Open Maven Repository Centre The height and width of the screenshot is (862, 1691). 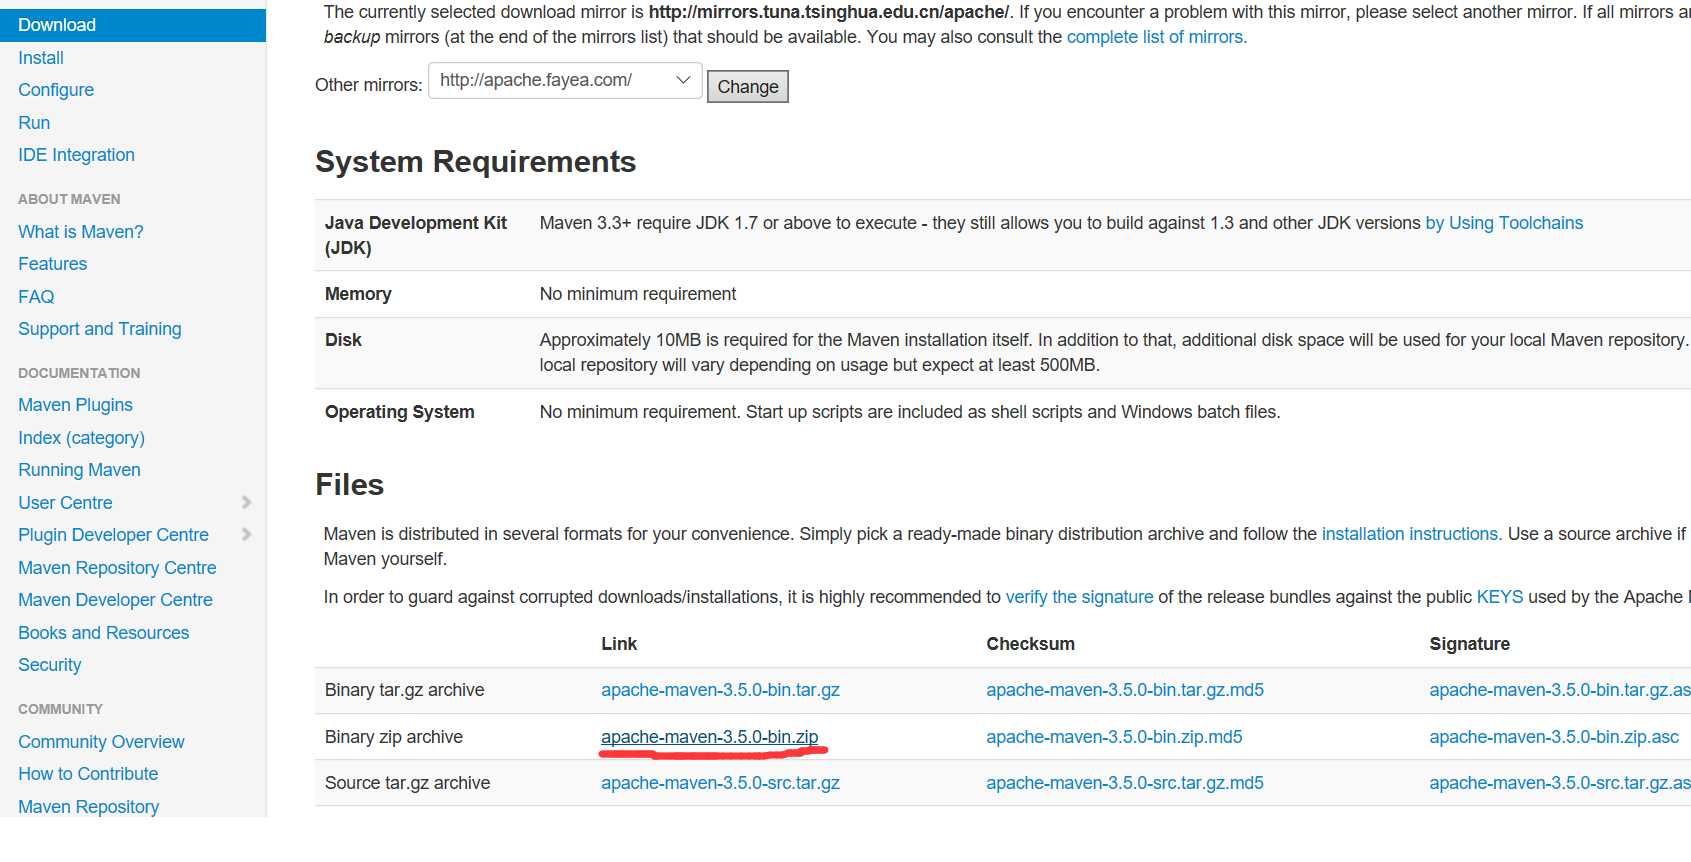click(x=117, y=568)
